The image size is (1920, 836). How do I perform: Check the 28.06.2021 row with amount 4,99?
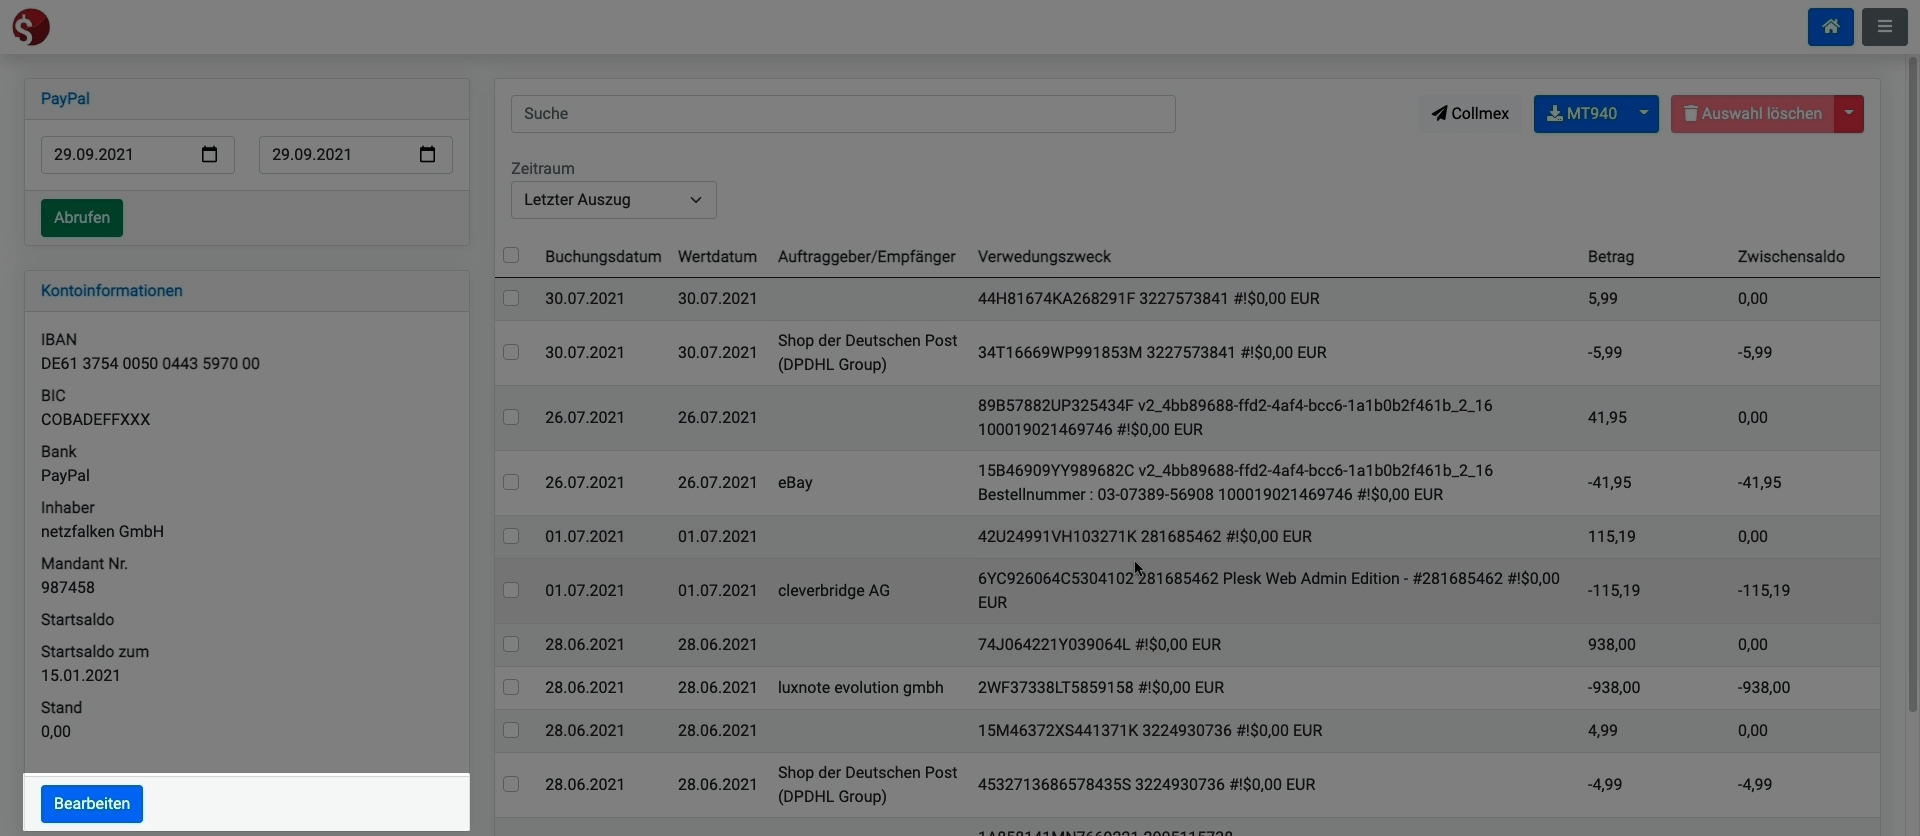(511, 730)
